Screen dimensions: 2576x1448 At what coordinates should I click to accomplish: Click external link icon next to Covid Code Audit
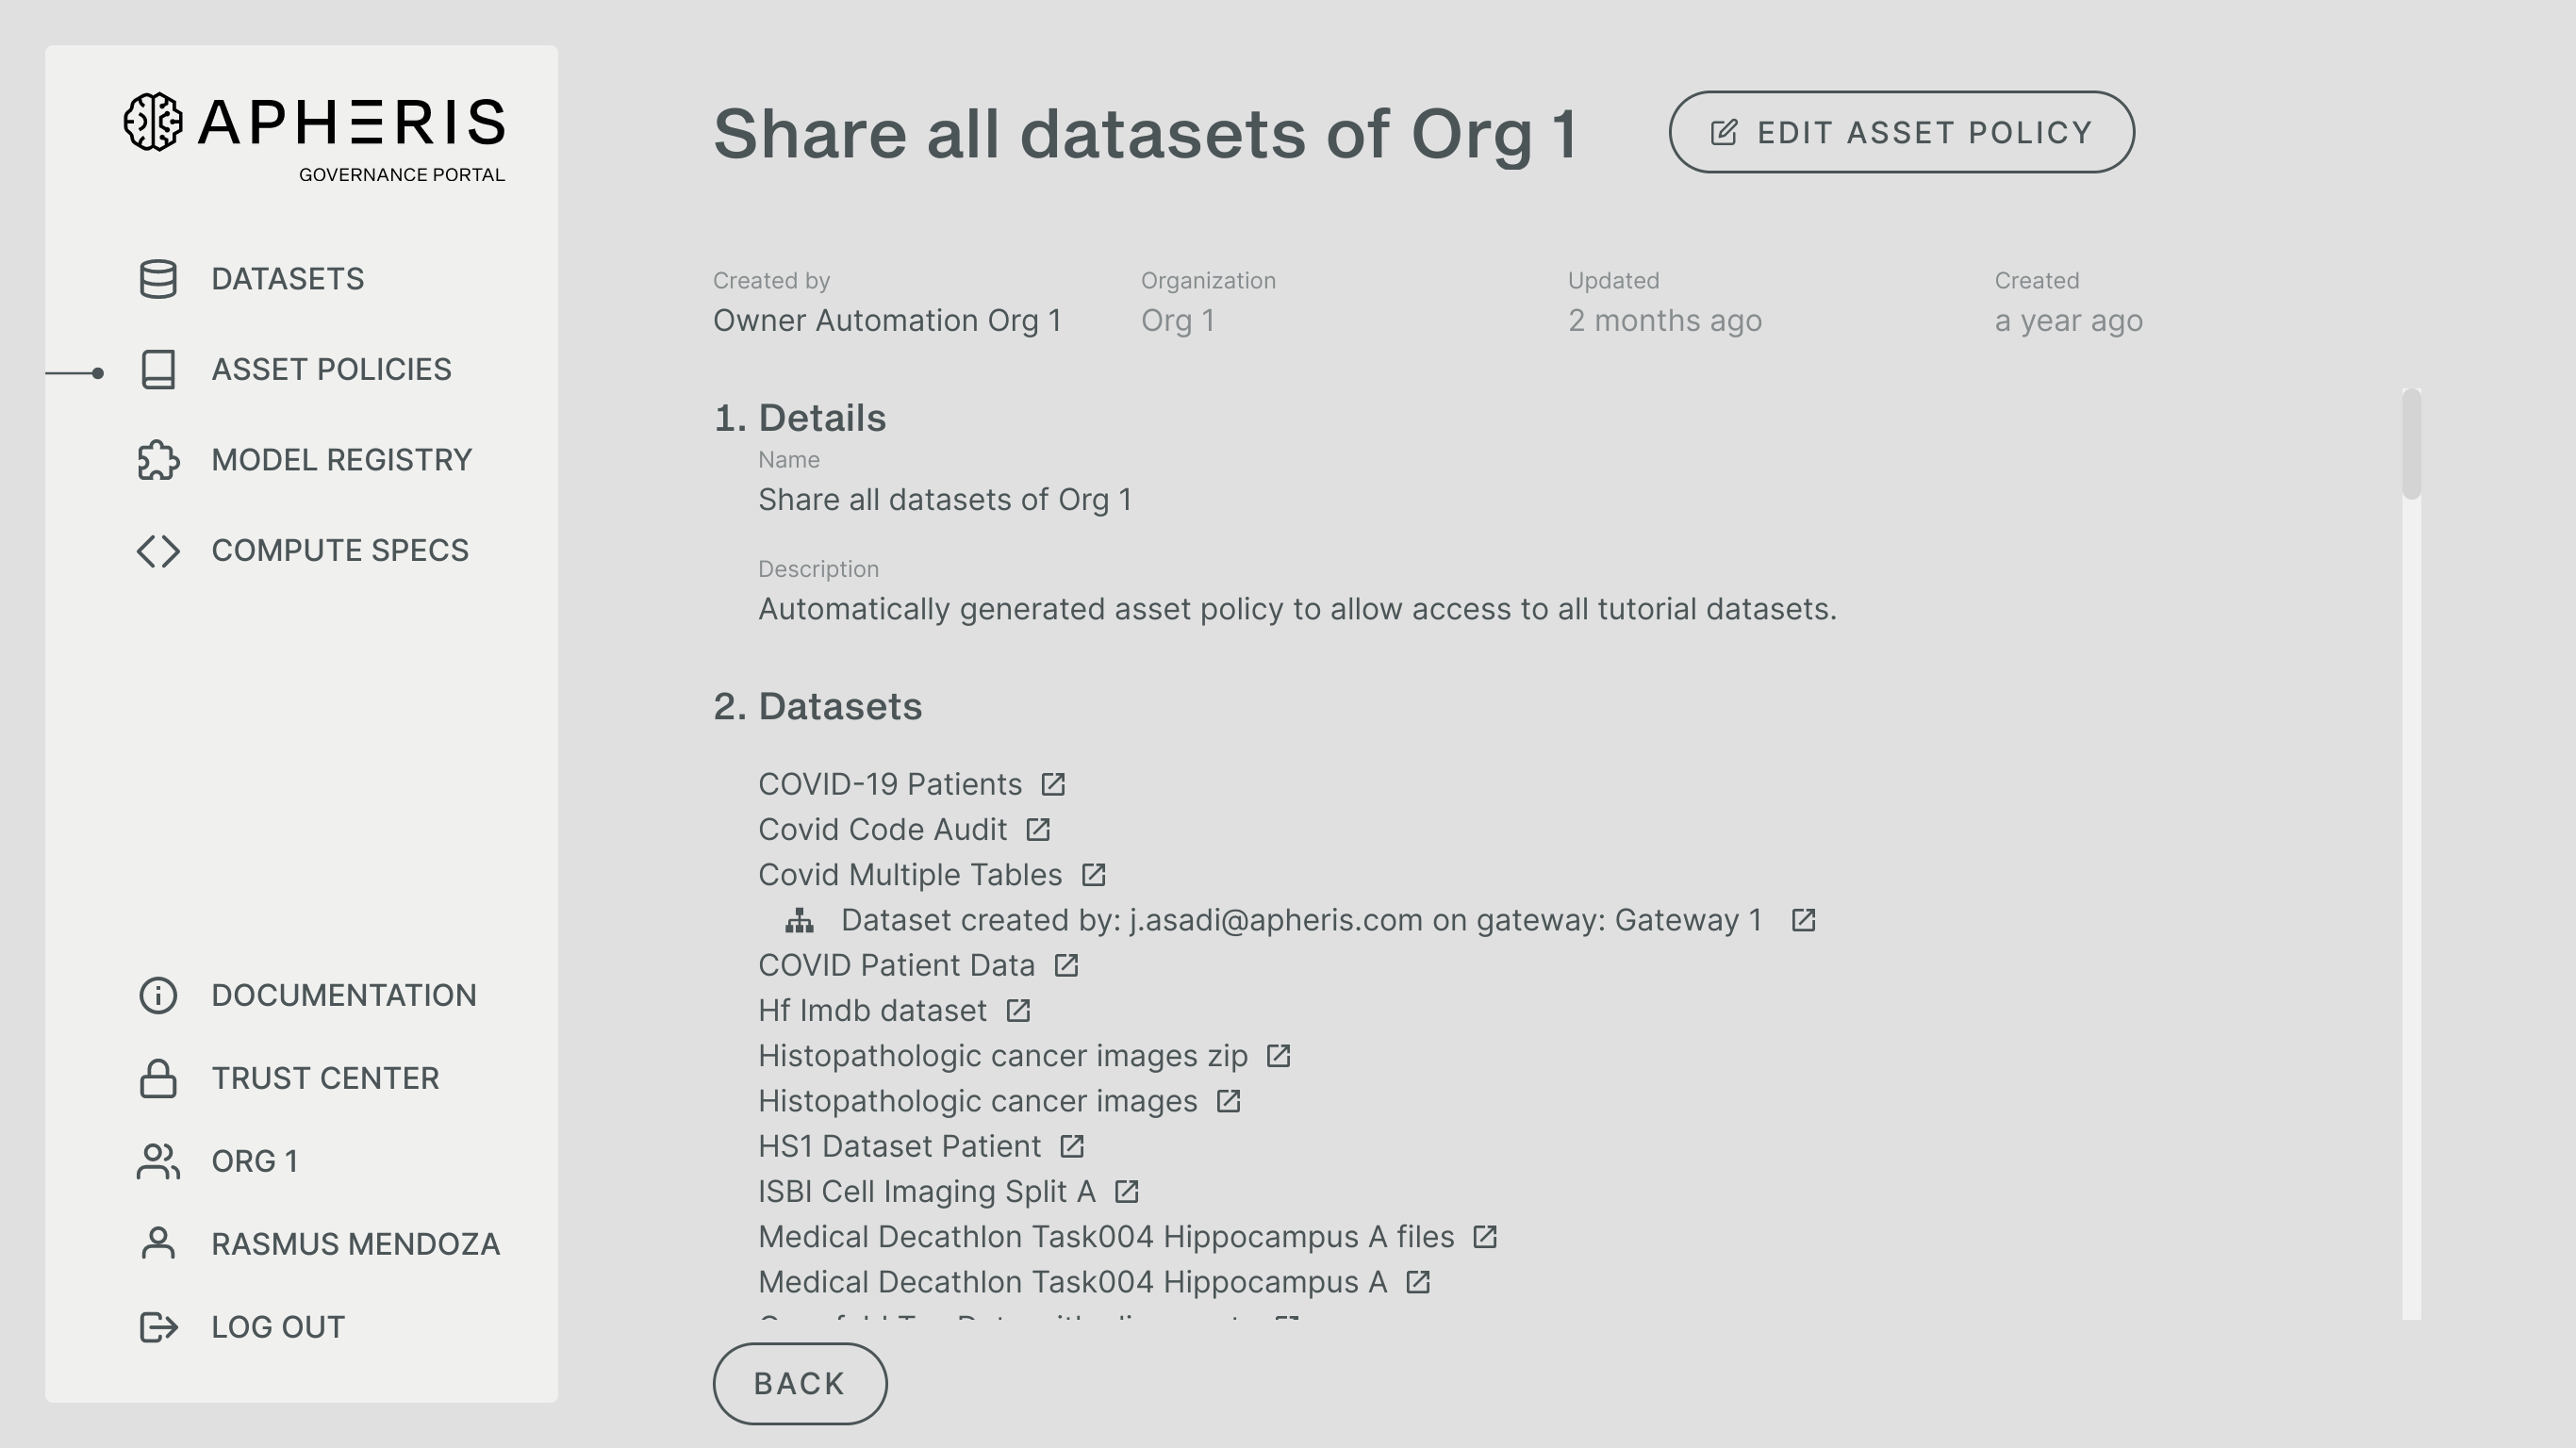click(x=1038, y=829)
